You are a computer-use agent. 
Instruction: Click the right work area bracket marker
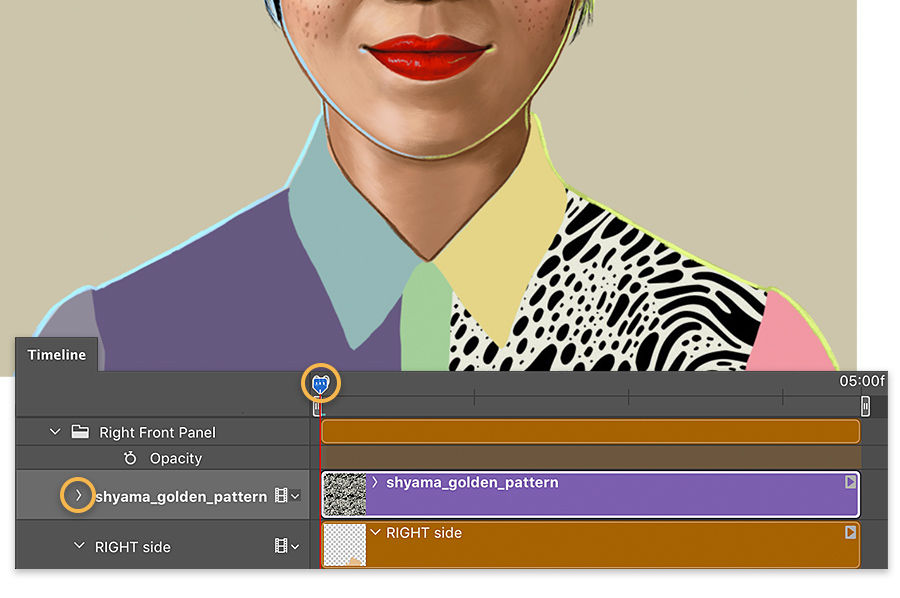865,406
